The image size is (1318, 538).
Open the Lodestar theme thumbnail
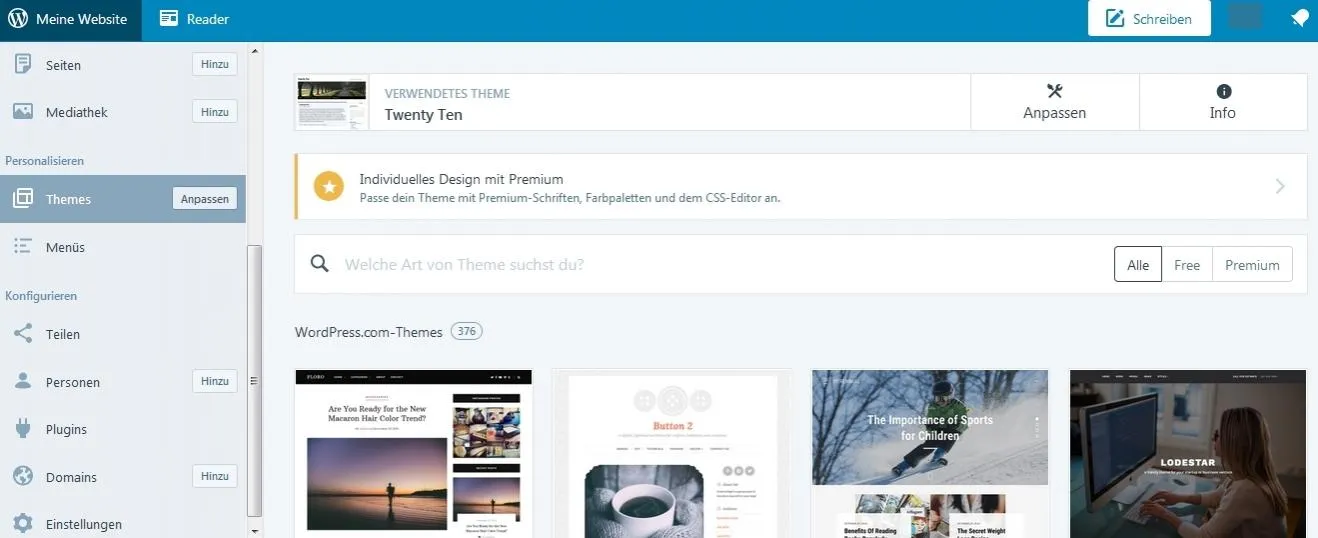1188,454
